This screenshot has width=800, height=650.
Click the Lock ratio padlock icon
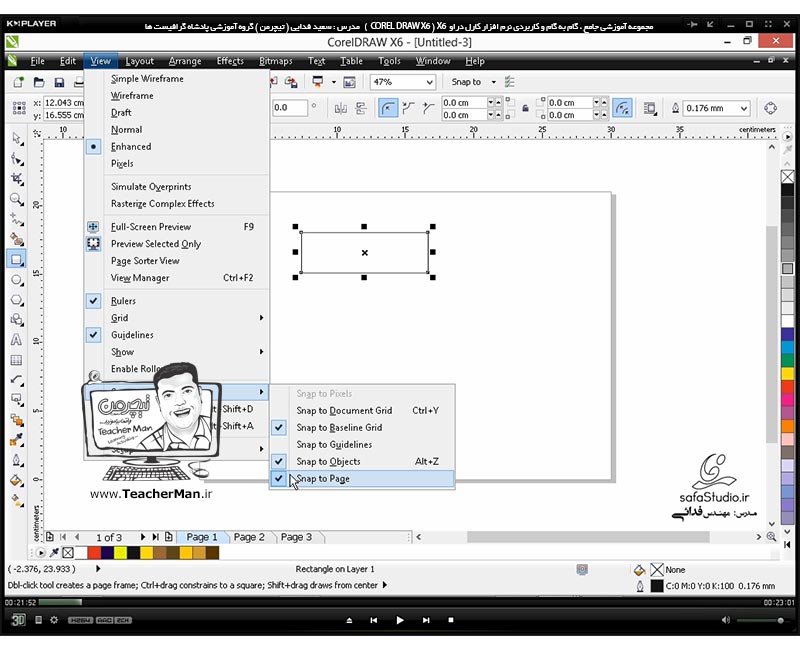[525, 108]
